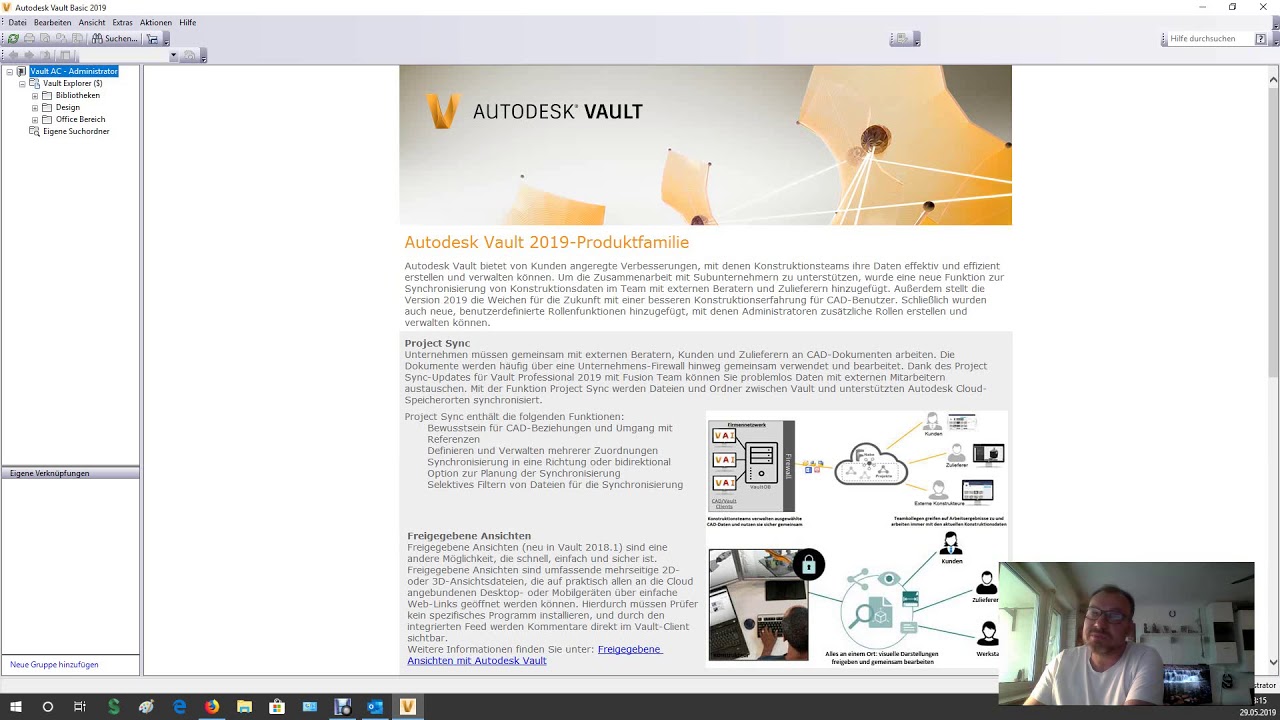Screen dimensions: 1280x720
Task: Click the Back navigation arrow
Action: [13, 55]
